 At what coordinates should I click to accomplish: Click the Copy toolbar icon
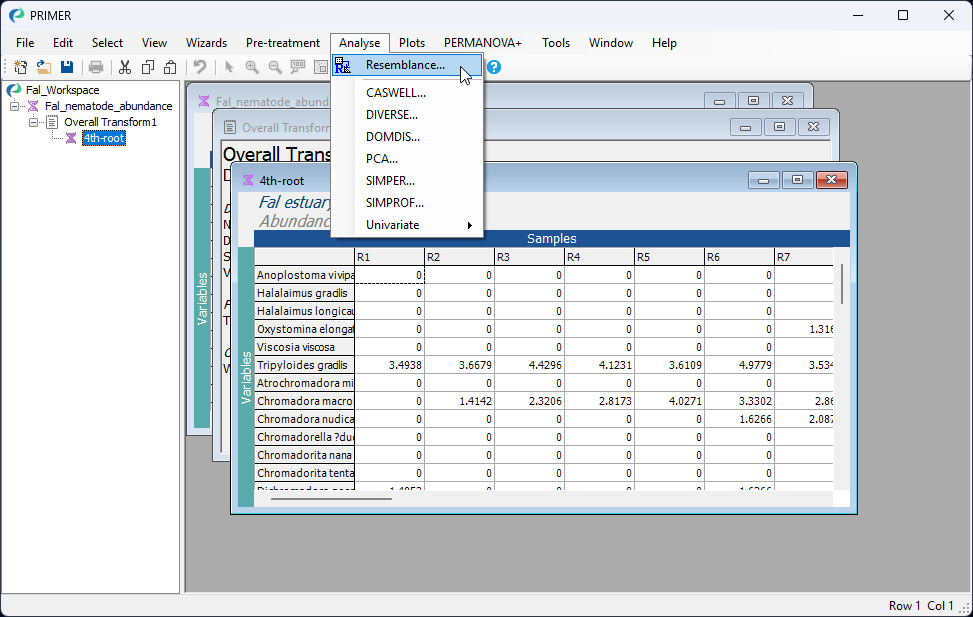(148, 67)
